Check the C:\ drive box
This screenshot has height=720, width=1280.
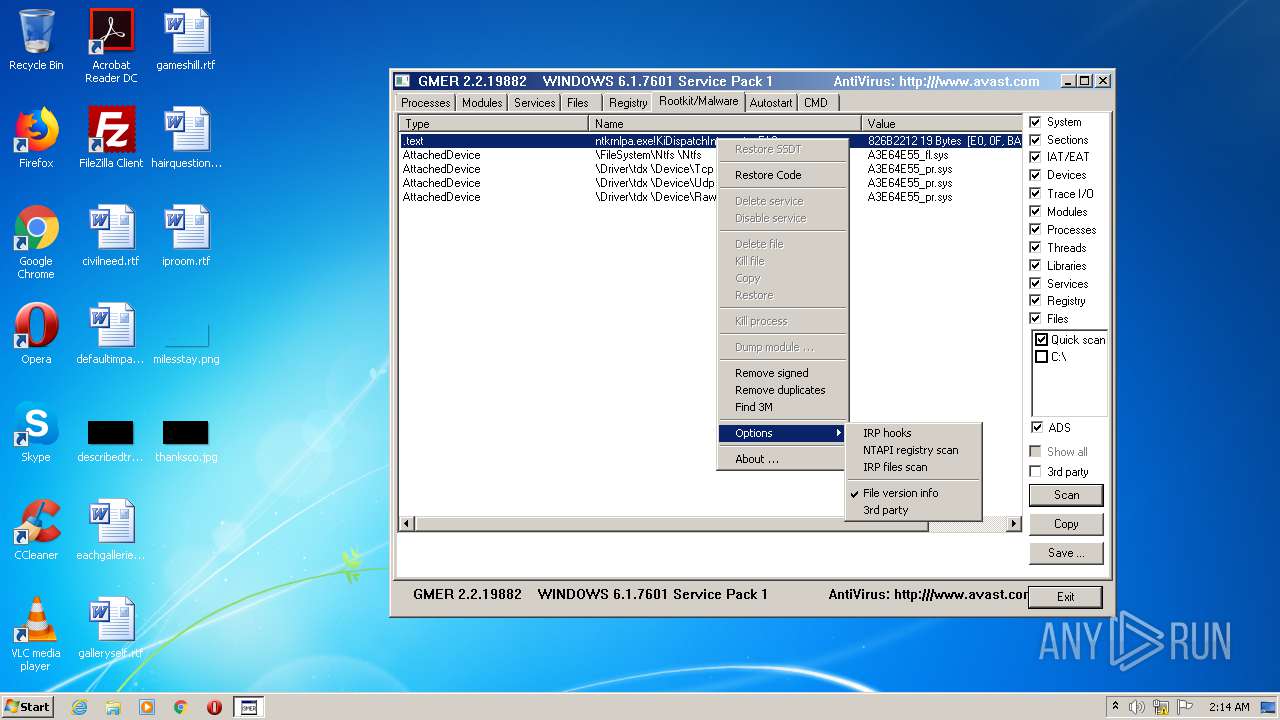[x=1041, y=357]
